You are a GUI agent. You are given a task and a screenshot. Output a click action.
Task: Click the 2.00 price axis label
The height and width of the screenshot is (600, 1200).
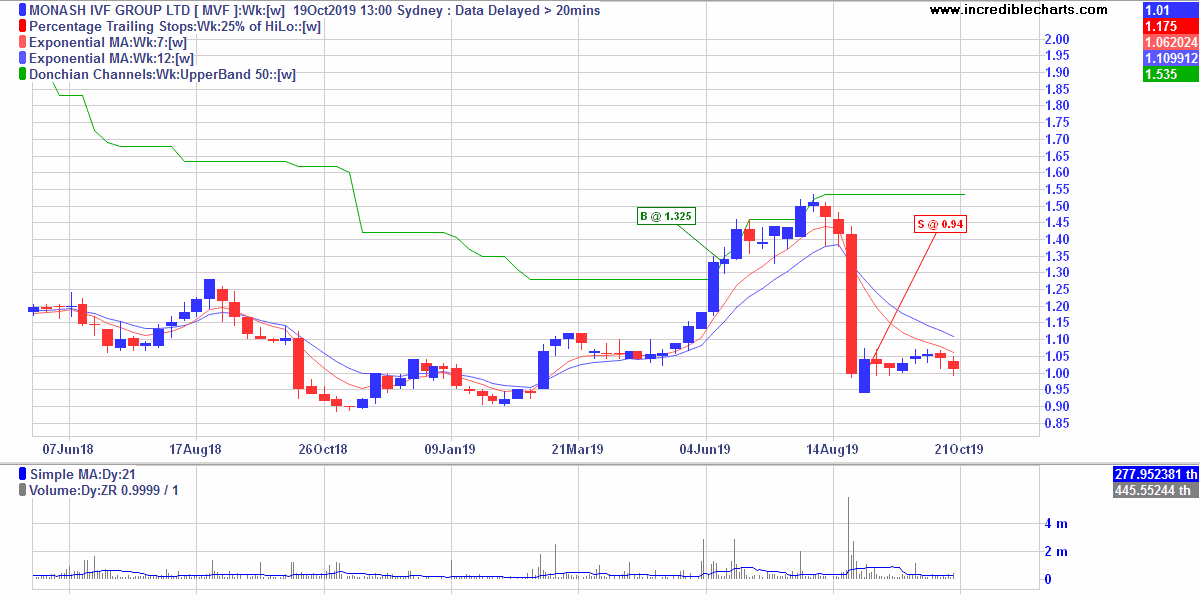click(1056, 39)
